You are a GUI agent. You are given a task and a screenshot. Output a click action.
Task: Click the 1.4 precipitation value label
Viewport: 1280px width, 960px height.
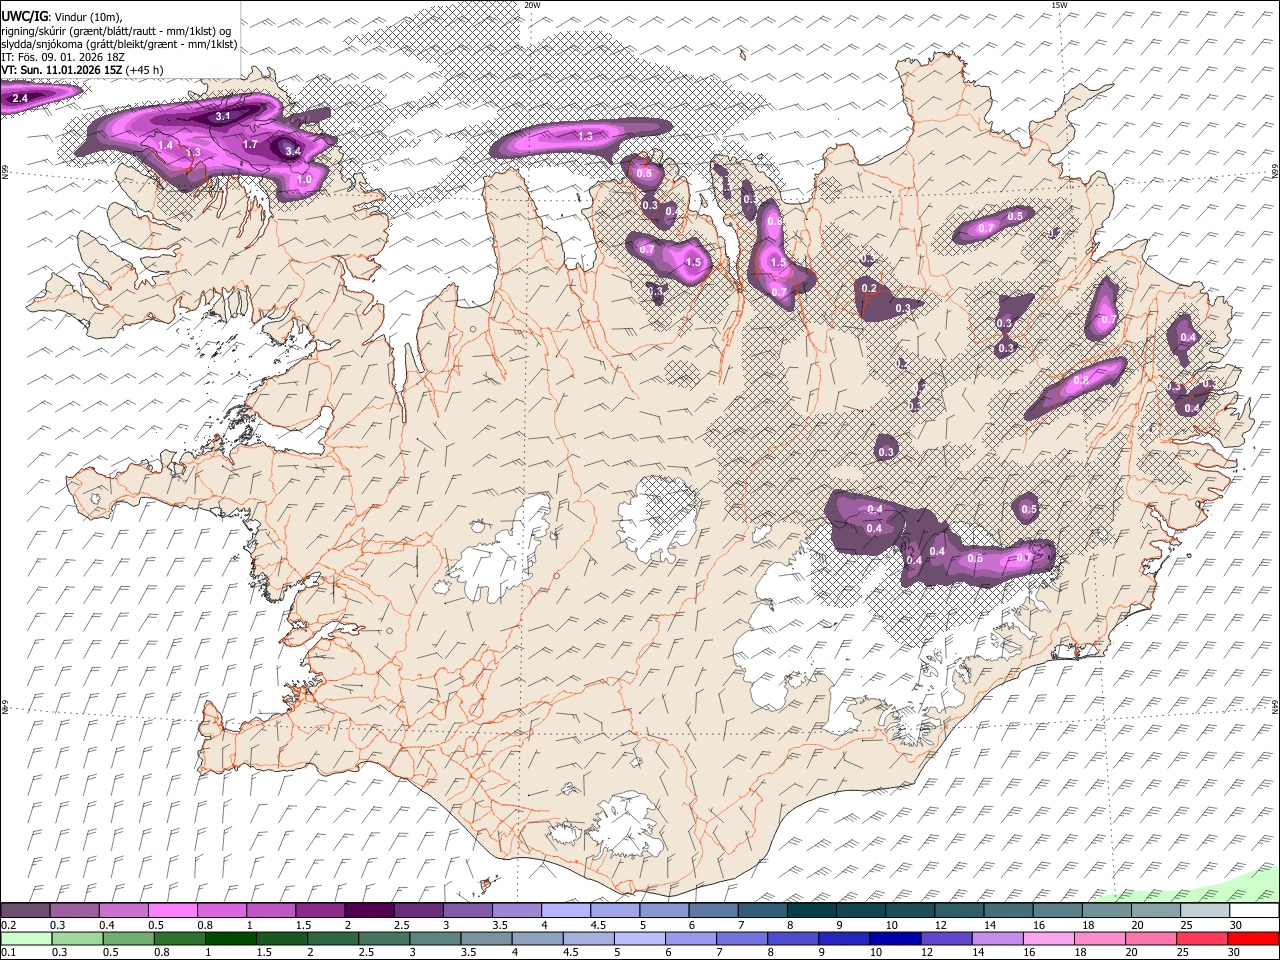pyautogui.click(x=165, y=146)
